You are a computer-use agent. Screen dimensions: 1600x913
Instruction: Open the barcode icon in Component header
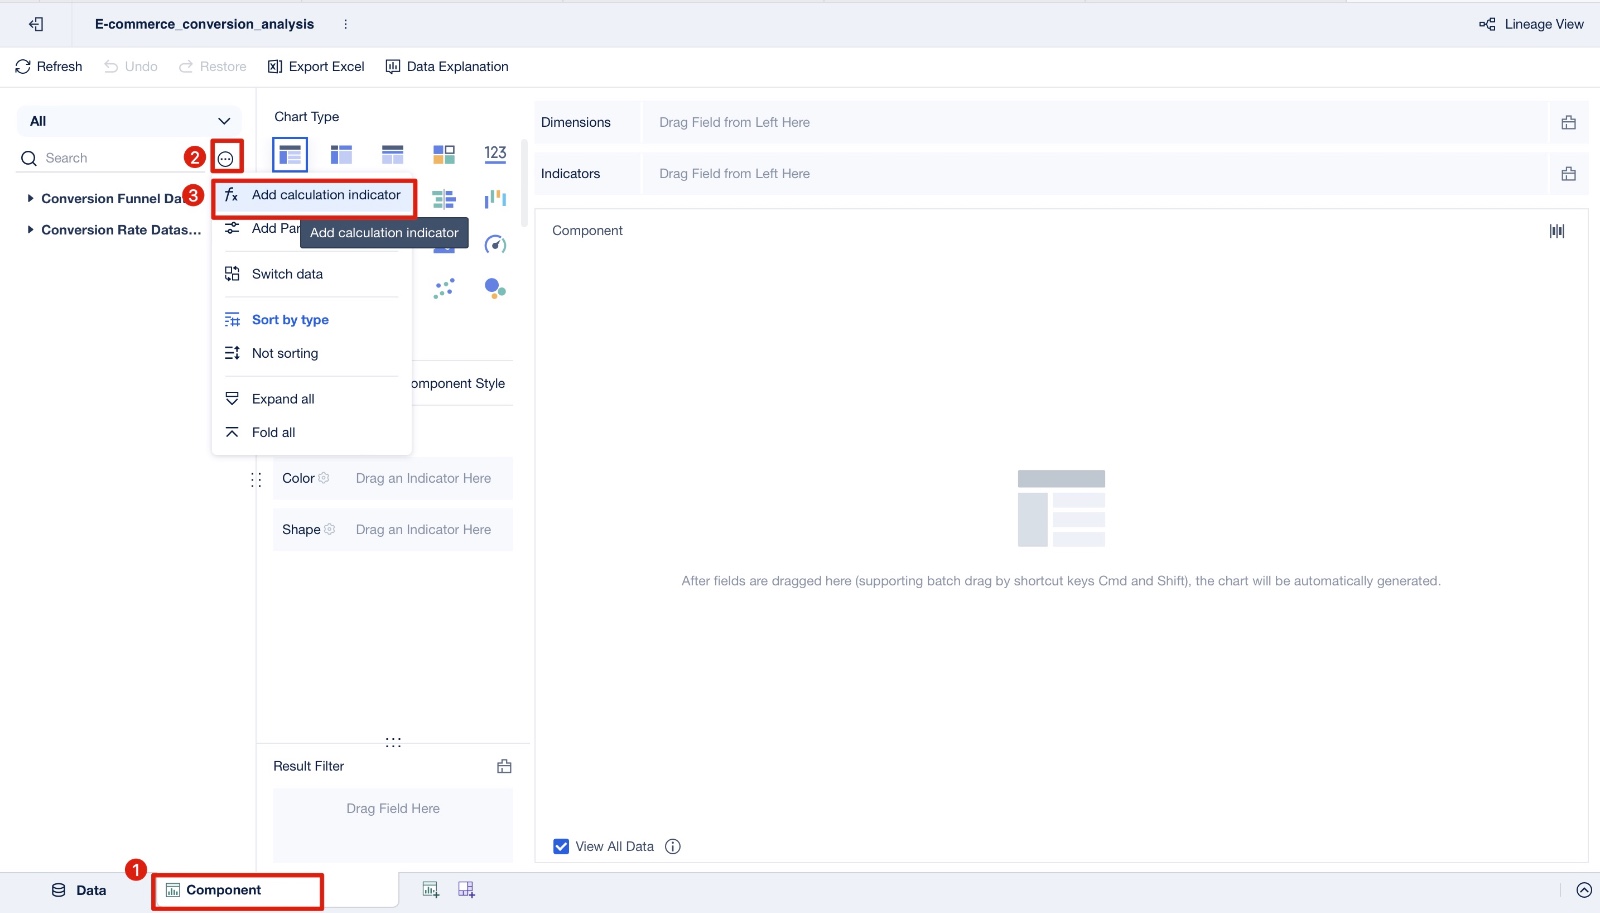[x=1557, y=231]
